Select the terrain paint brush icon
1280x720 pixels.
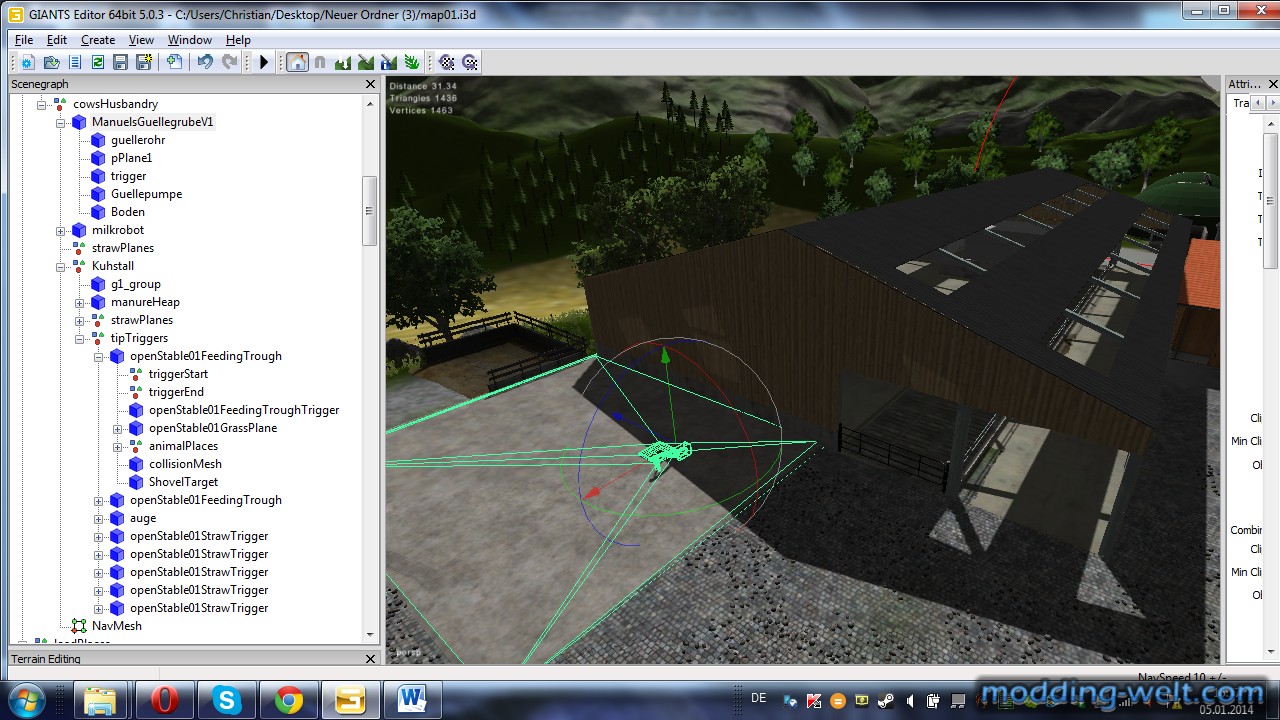tap(365, 62)
